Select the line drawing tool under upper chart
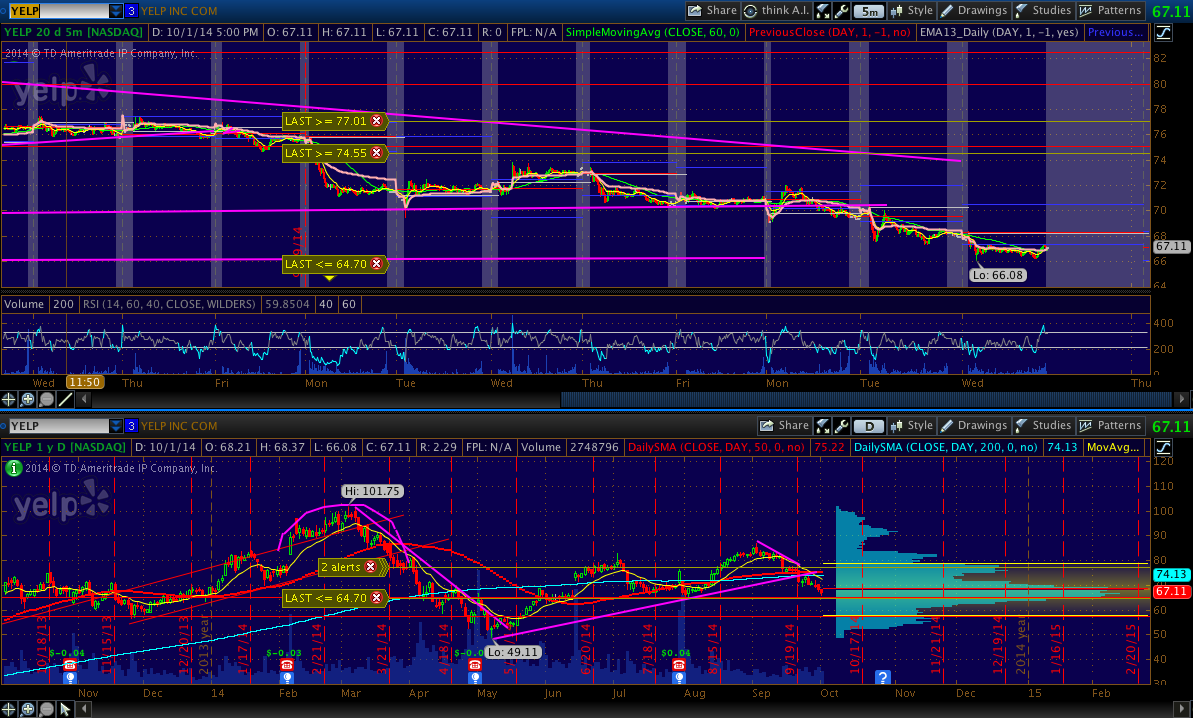Image resolution: width=1193 pixels, height=718 pixels. click(66, 399)
